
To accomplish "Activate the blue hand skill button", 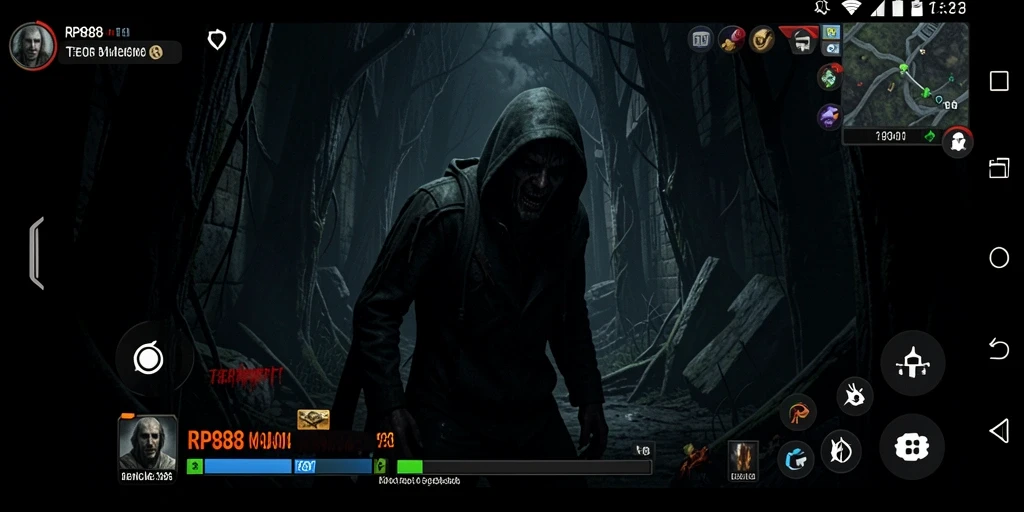I will tap(795, 460).
